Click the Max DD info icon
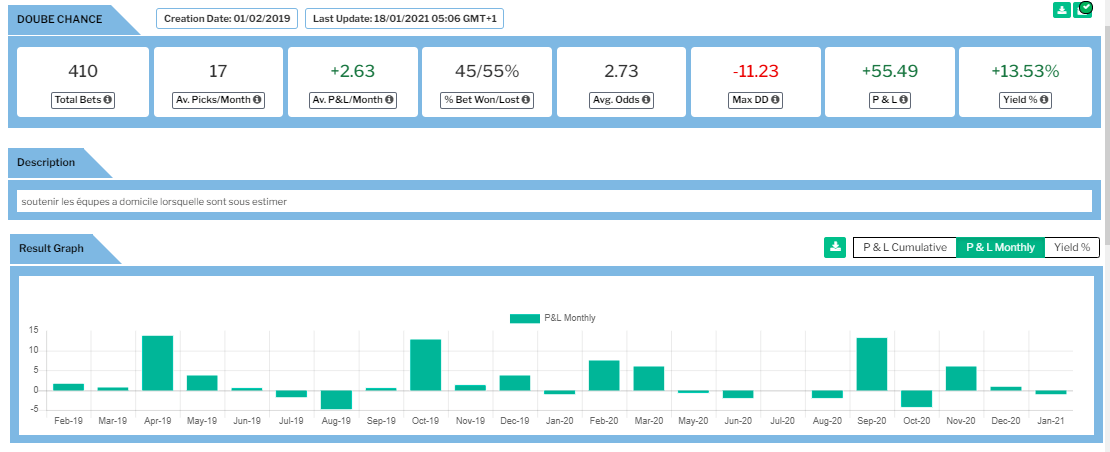1110x452 pixels. (775, 100)
